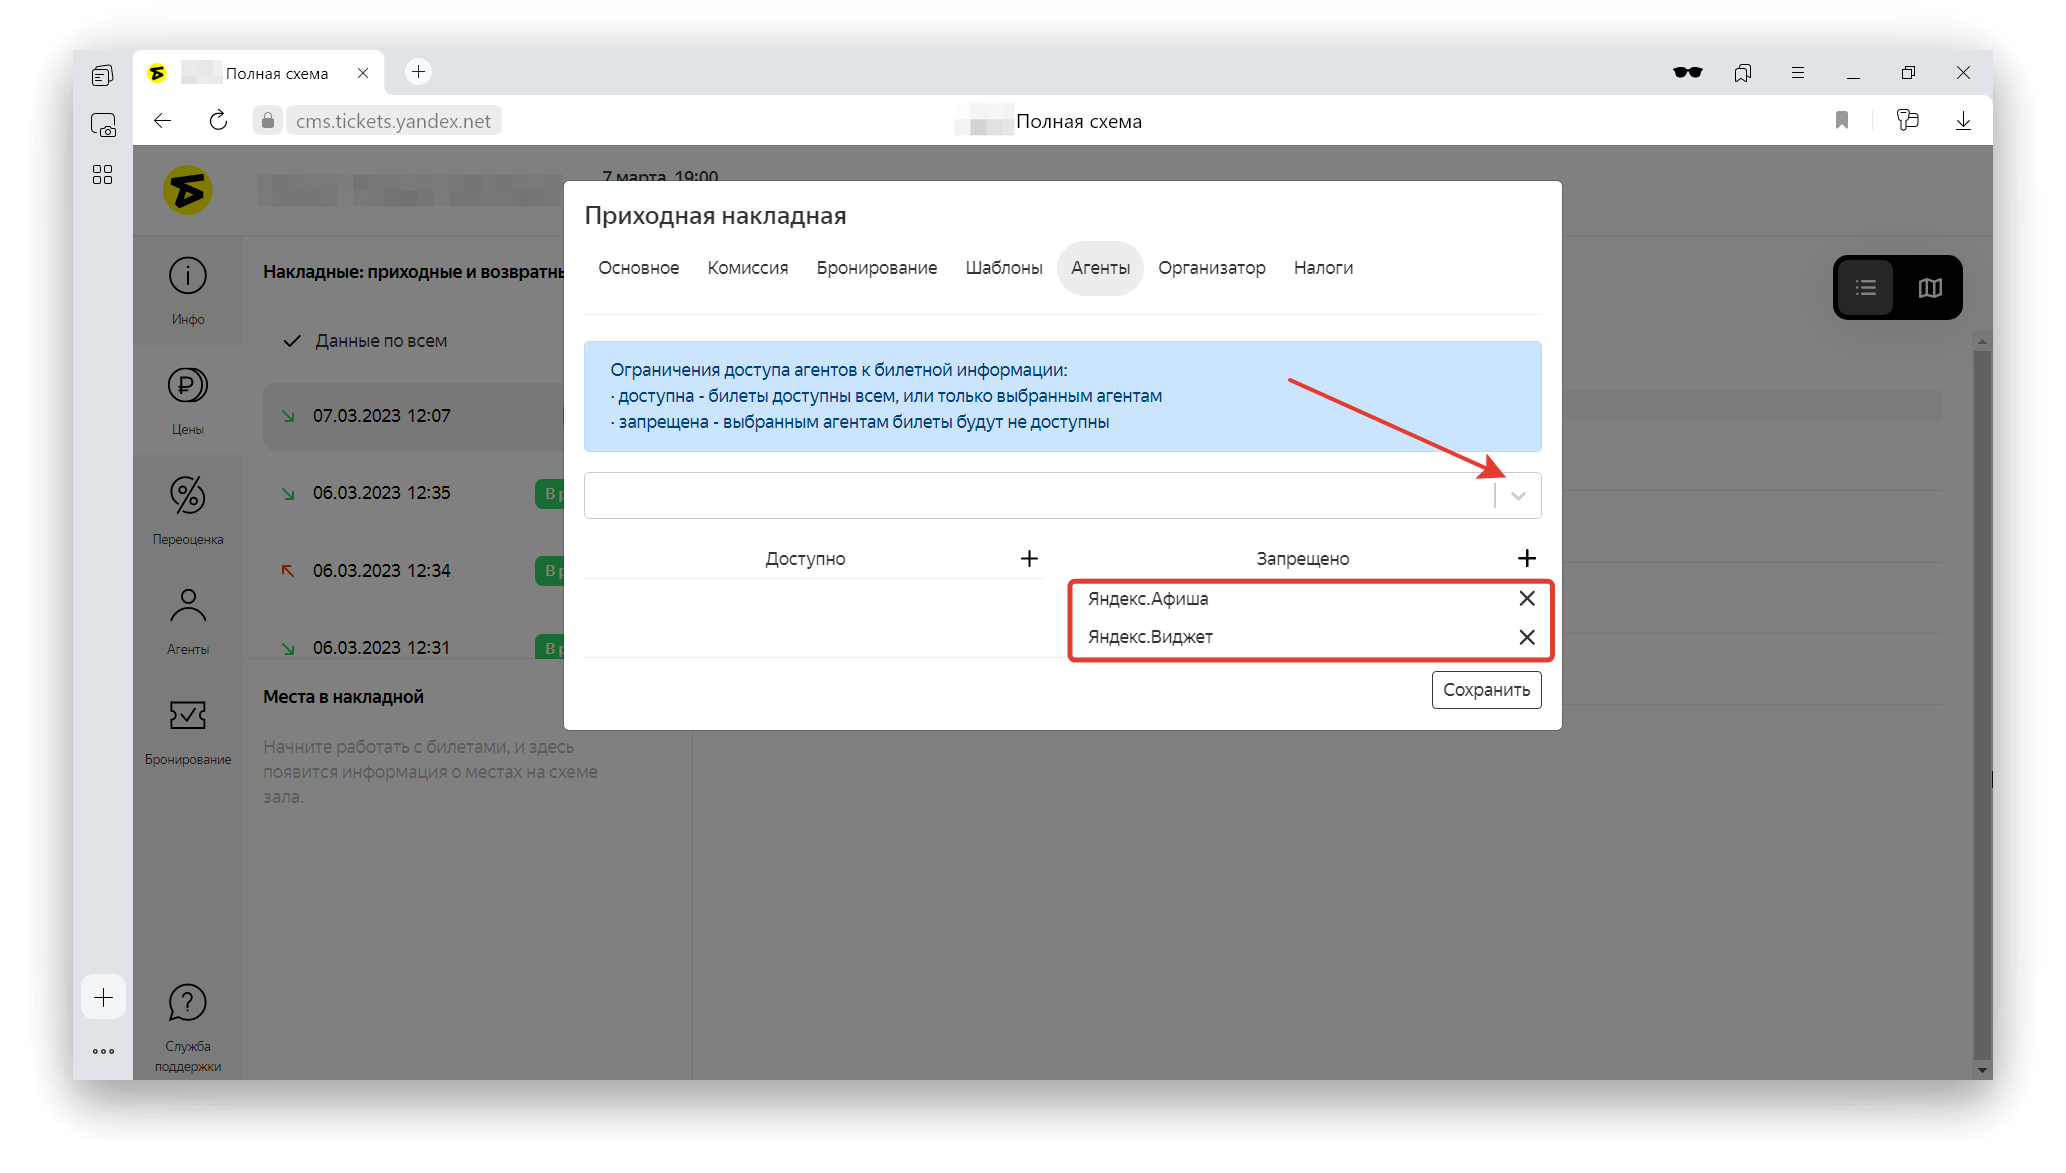Viewport: 2066px width, 1173px height.
Task: Click the cms.tickets.yandex.net address bar
Action: [393, 121]
